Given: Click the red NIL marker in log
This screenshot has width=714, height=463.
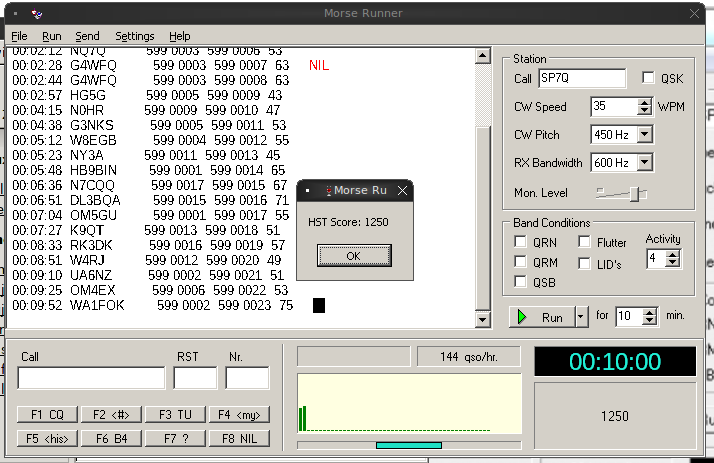Looking at the screenshot, I should click(x=319, y=66).
